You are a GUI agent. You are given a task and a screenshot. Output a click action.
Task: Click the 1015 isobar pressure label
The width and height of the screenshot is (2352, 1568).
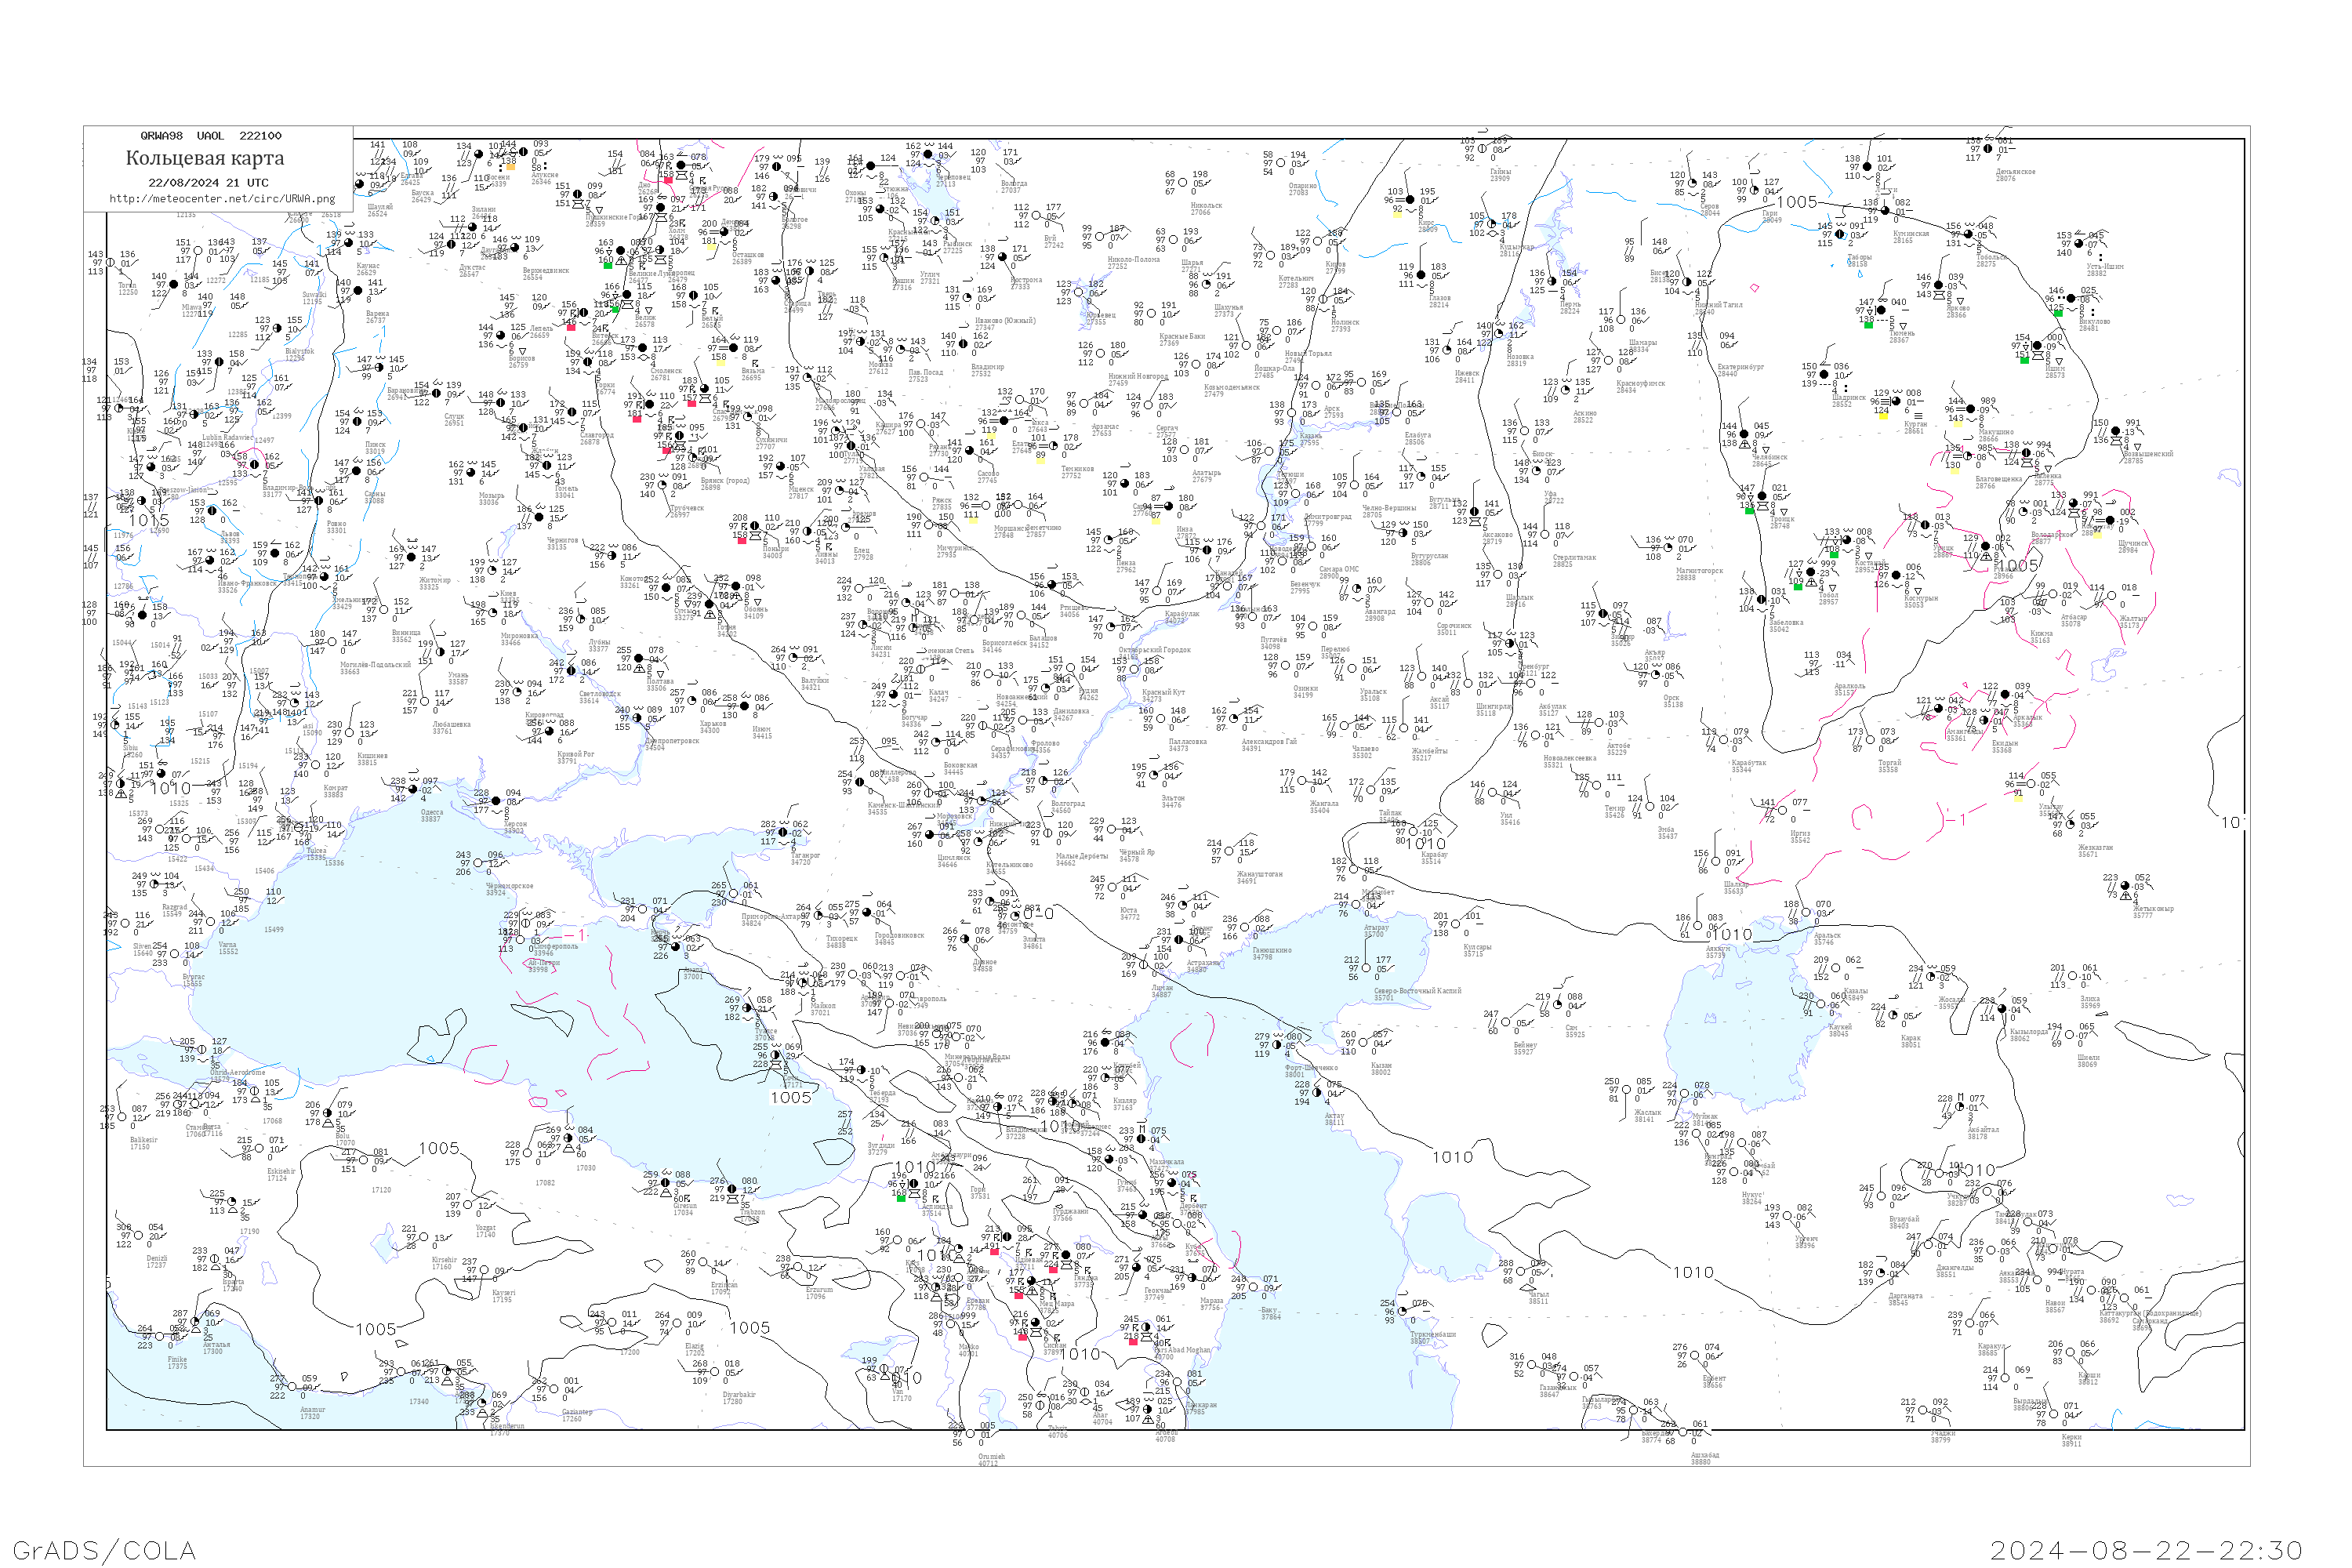[148, 520]
